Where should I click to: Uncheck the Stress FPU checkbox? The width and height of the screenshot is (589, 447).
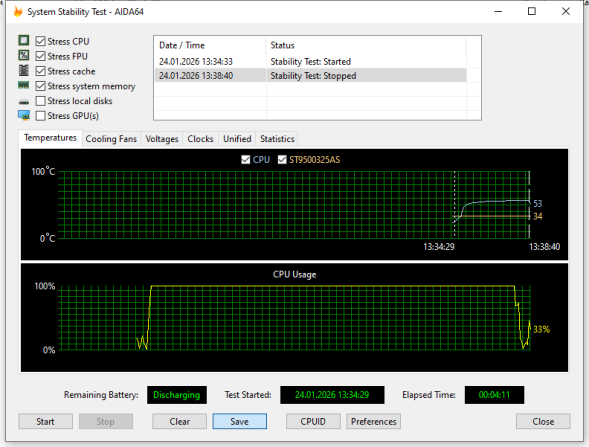pos(41,56)
